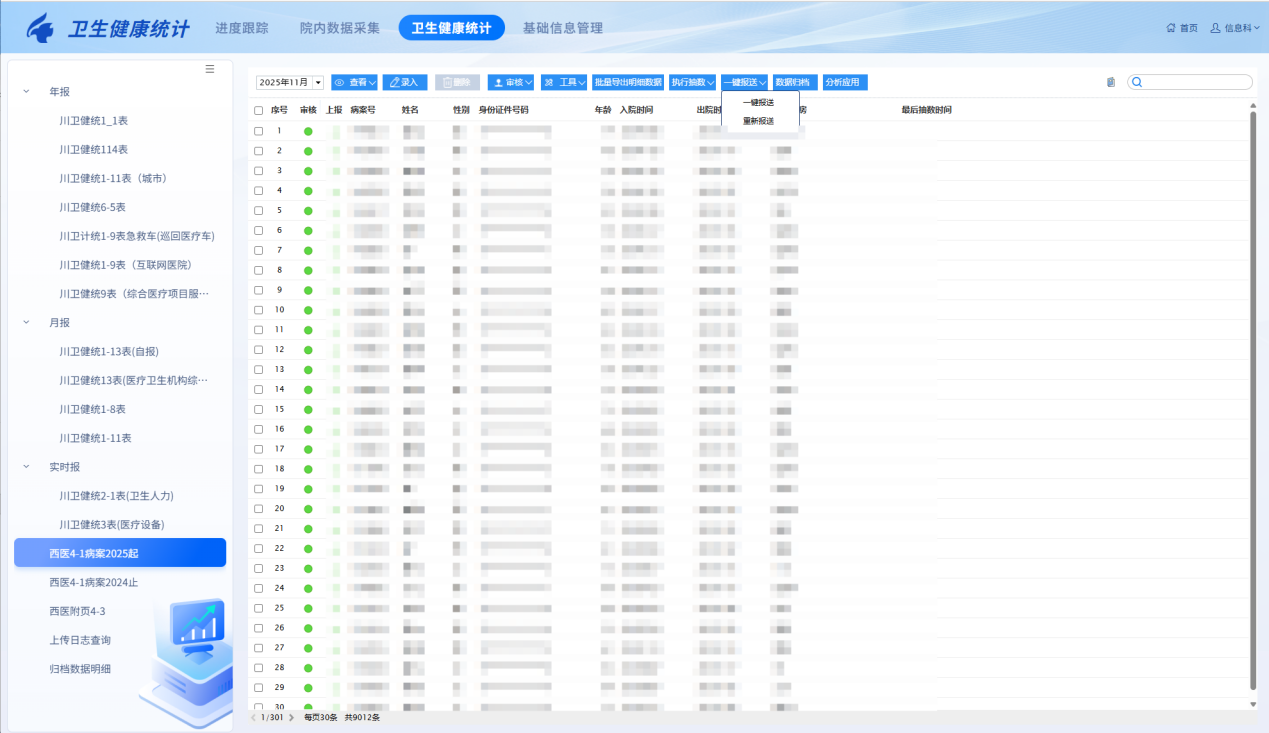Switch to the 院内数据采集 tab
Screen dimensions: 1269x733
340,28
